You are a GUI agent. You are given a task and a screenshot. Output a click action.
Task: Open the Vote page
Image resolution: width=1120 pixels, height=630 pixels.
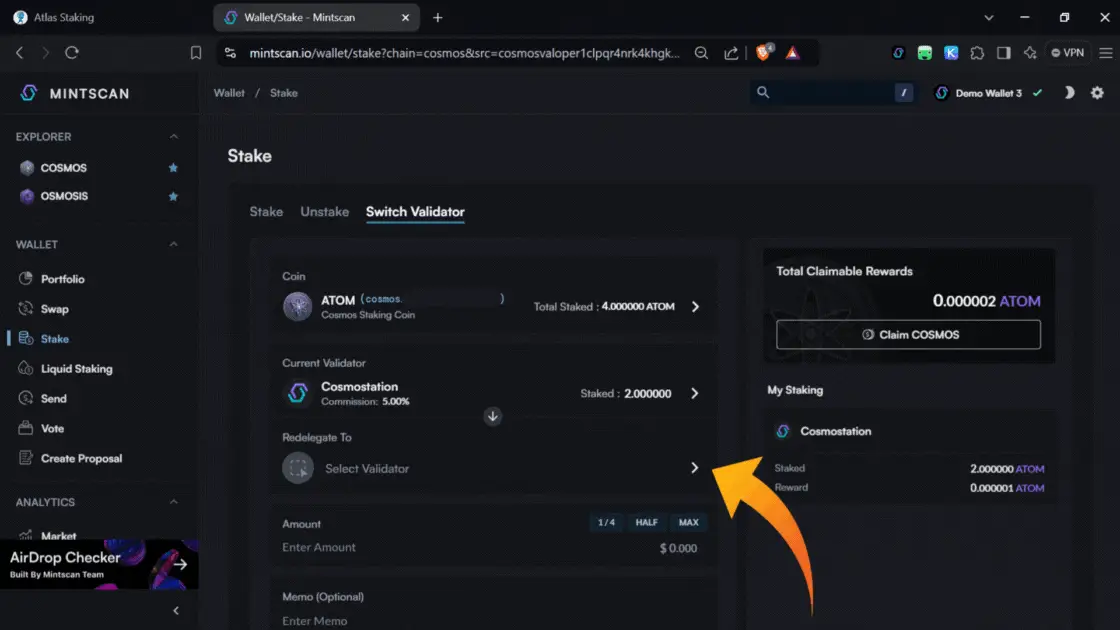pyautogui.click(x=52, y=428)
